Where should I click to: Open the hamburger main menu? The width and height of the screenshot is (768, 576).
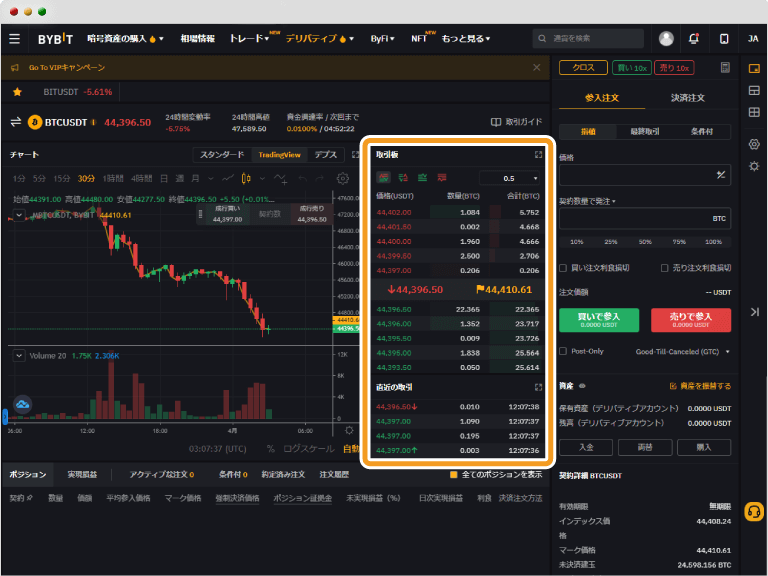pos(15,39)
